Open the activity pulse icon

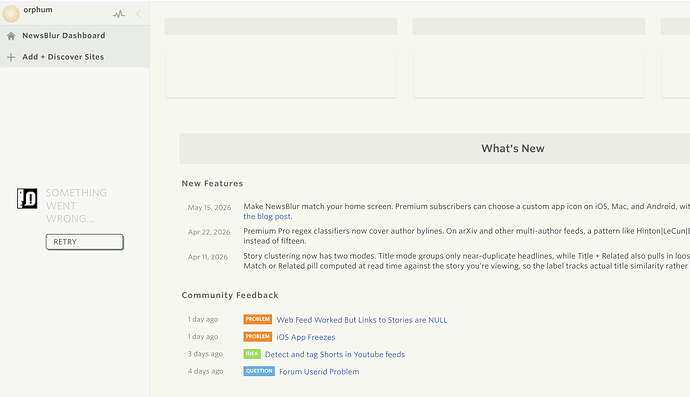tap(118, 14)
